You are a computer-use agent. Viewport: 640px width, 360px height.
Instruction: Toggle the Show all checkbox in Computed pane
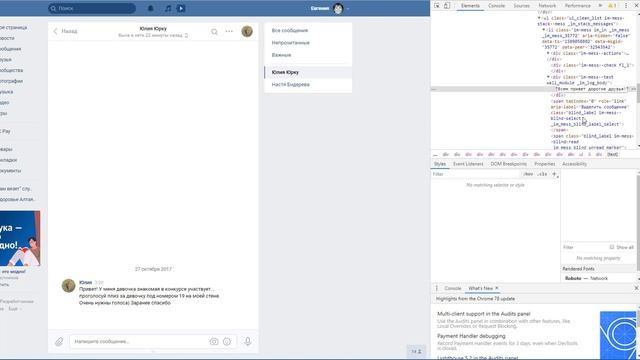click(x=611, y=247)
